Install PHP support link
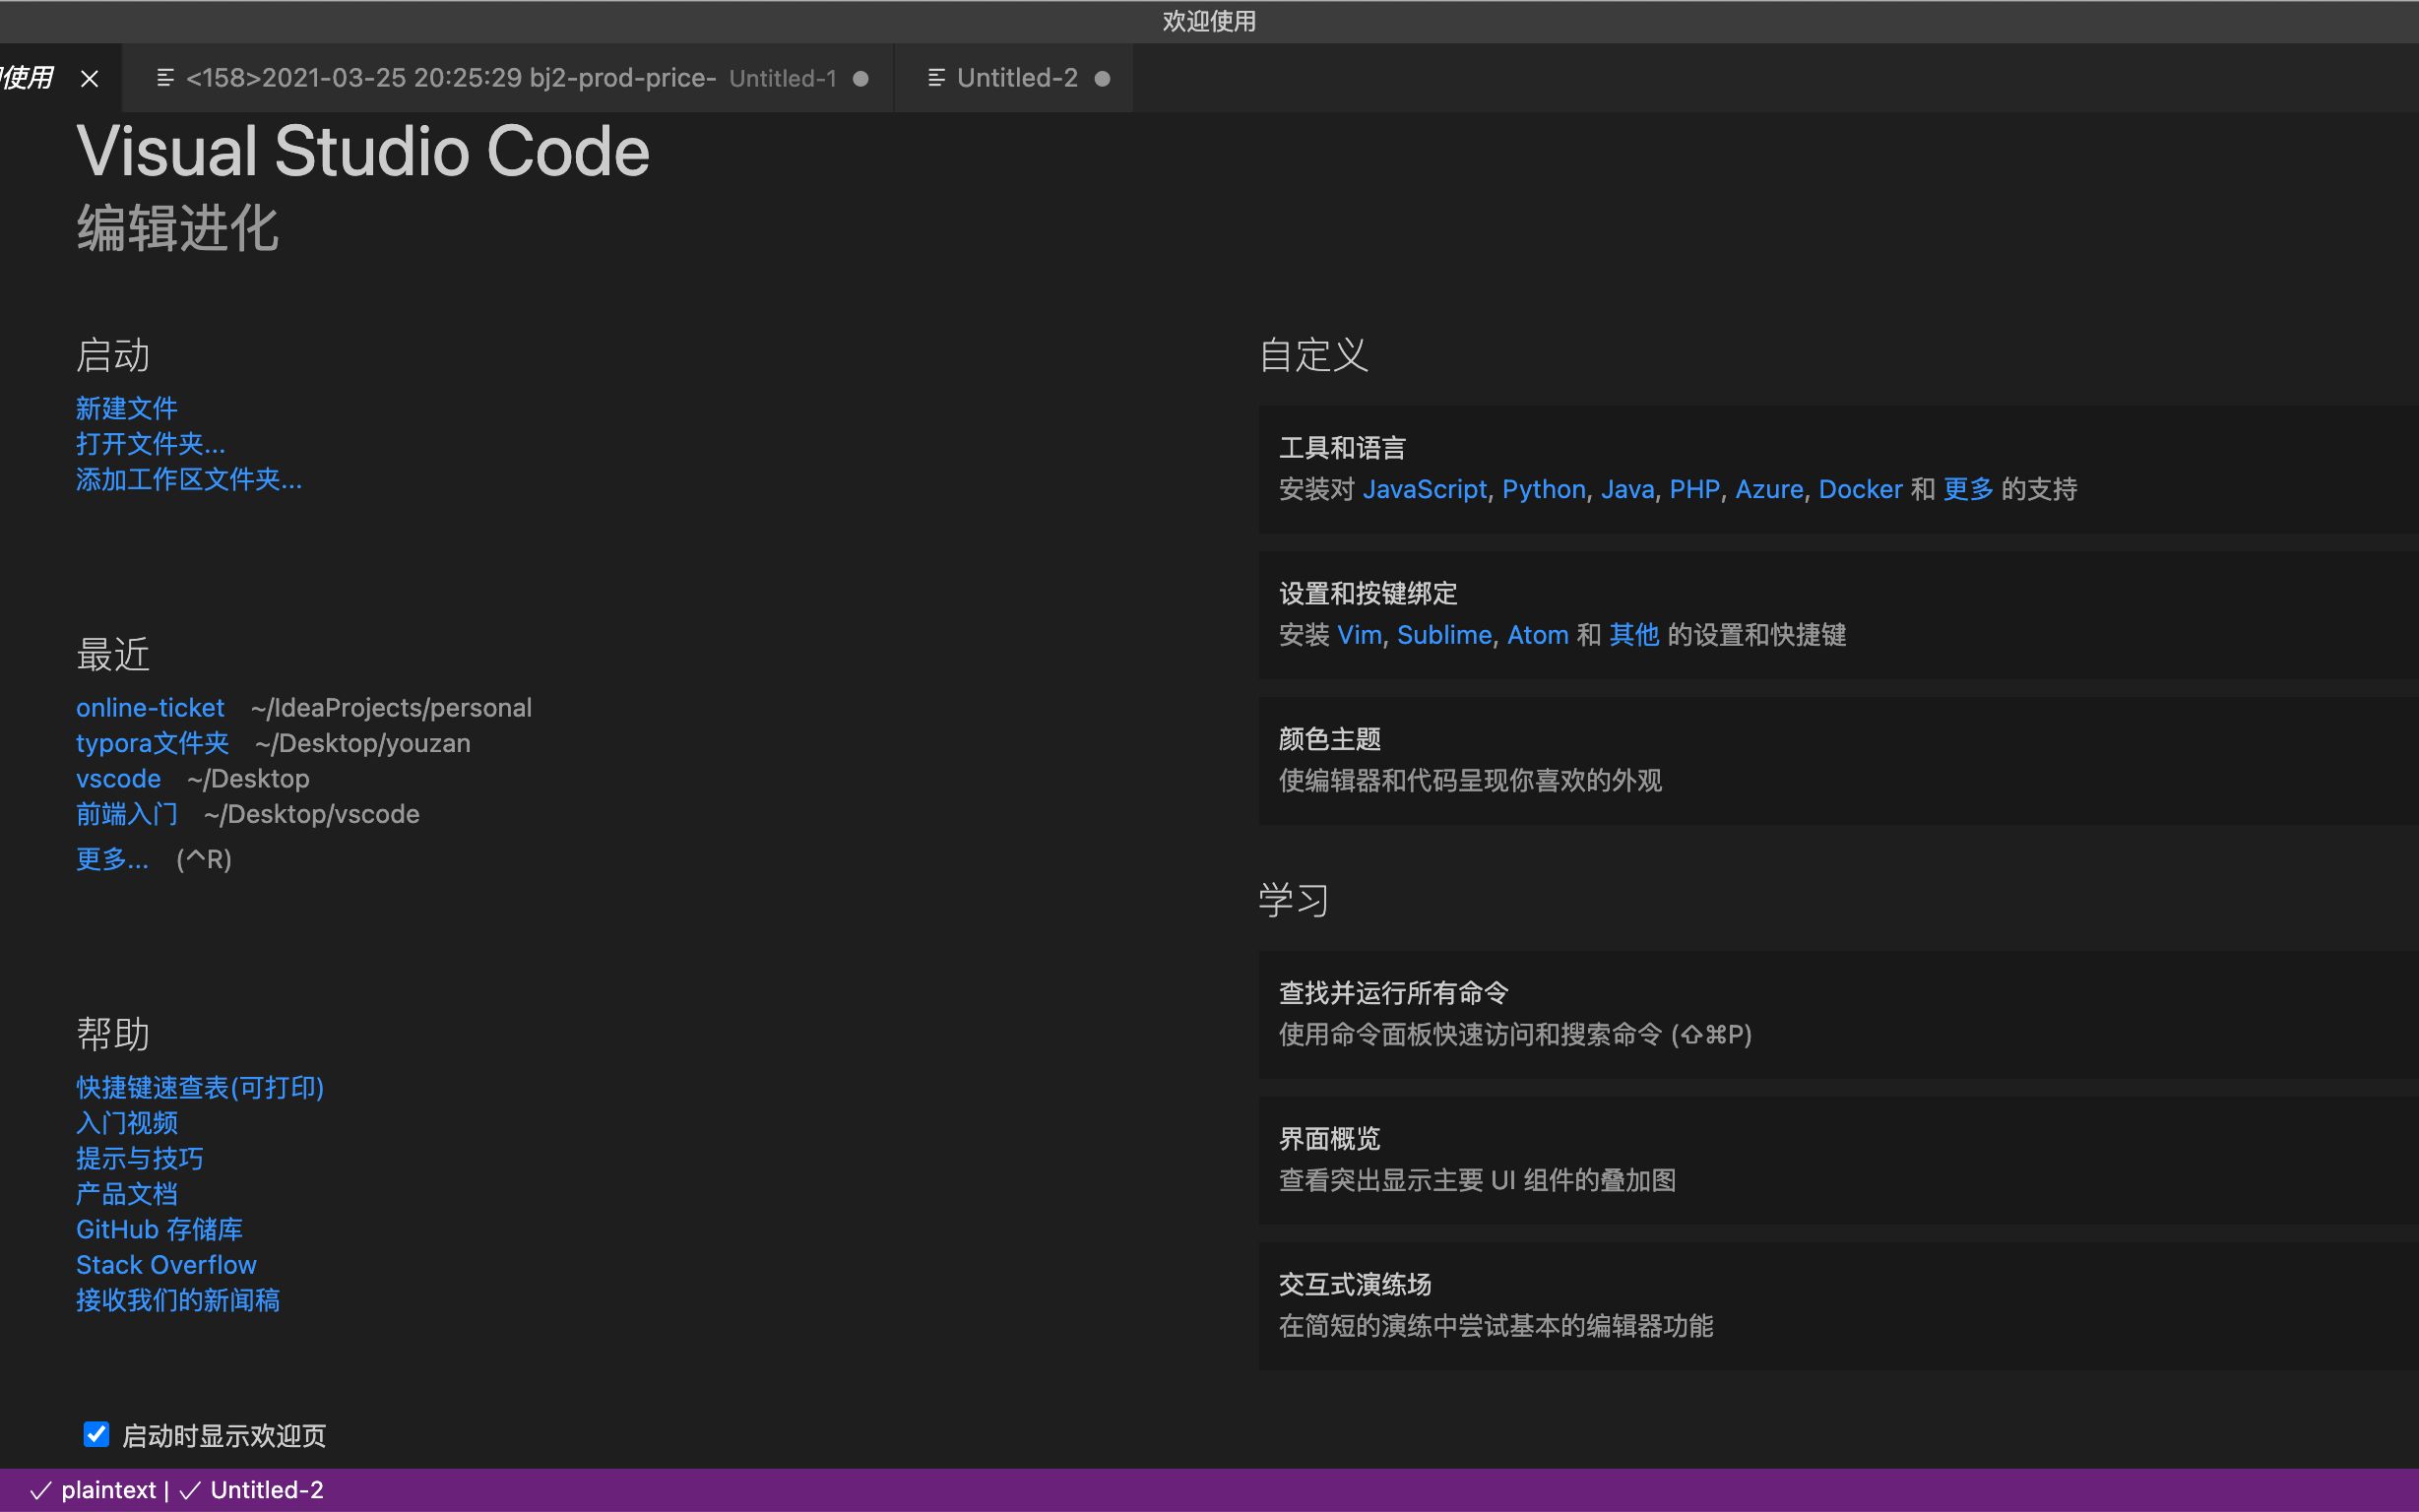 pos(1695,489)
